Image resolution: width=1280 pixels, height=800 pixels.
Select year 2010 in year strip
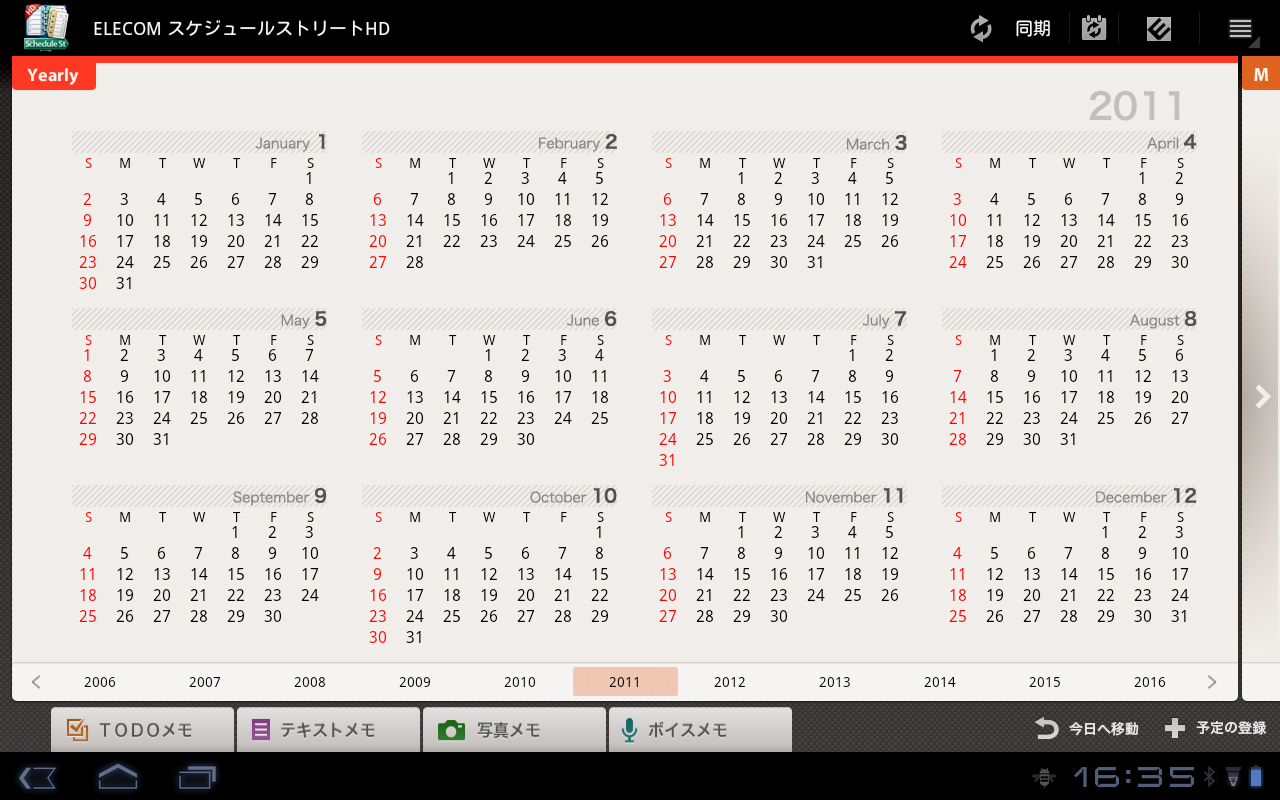pos(520,682)
